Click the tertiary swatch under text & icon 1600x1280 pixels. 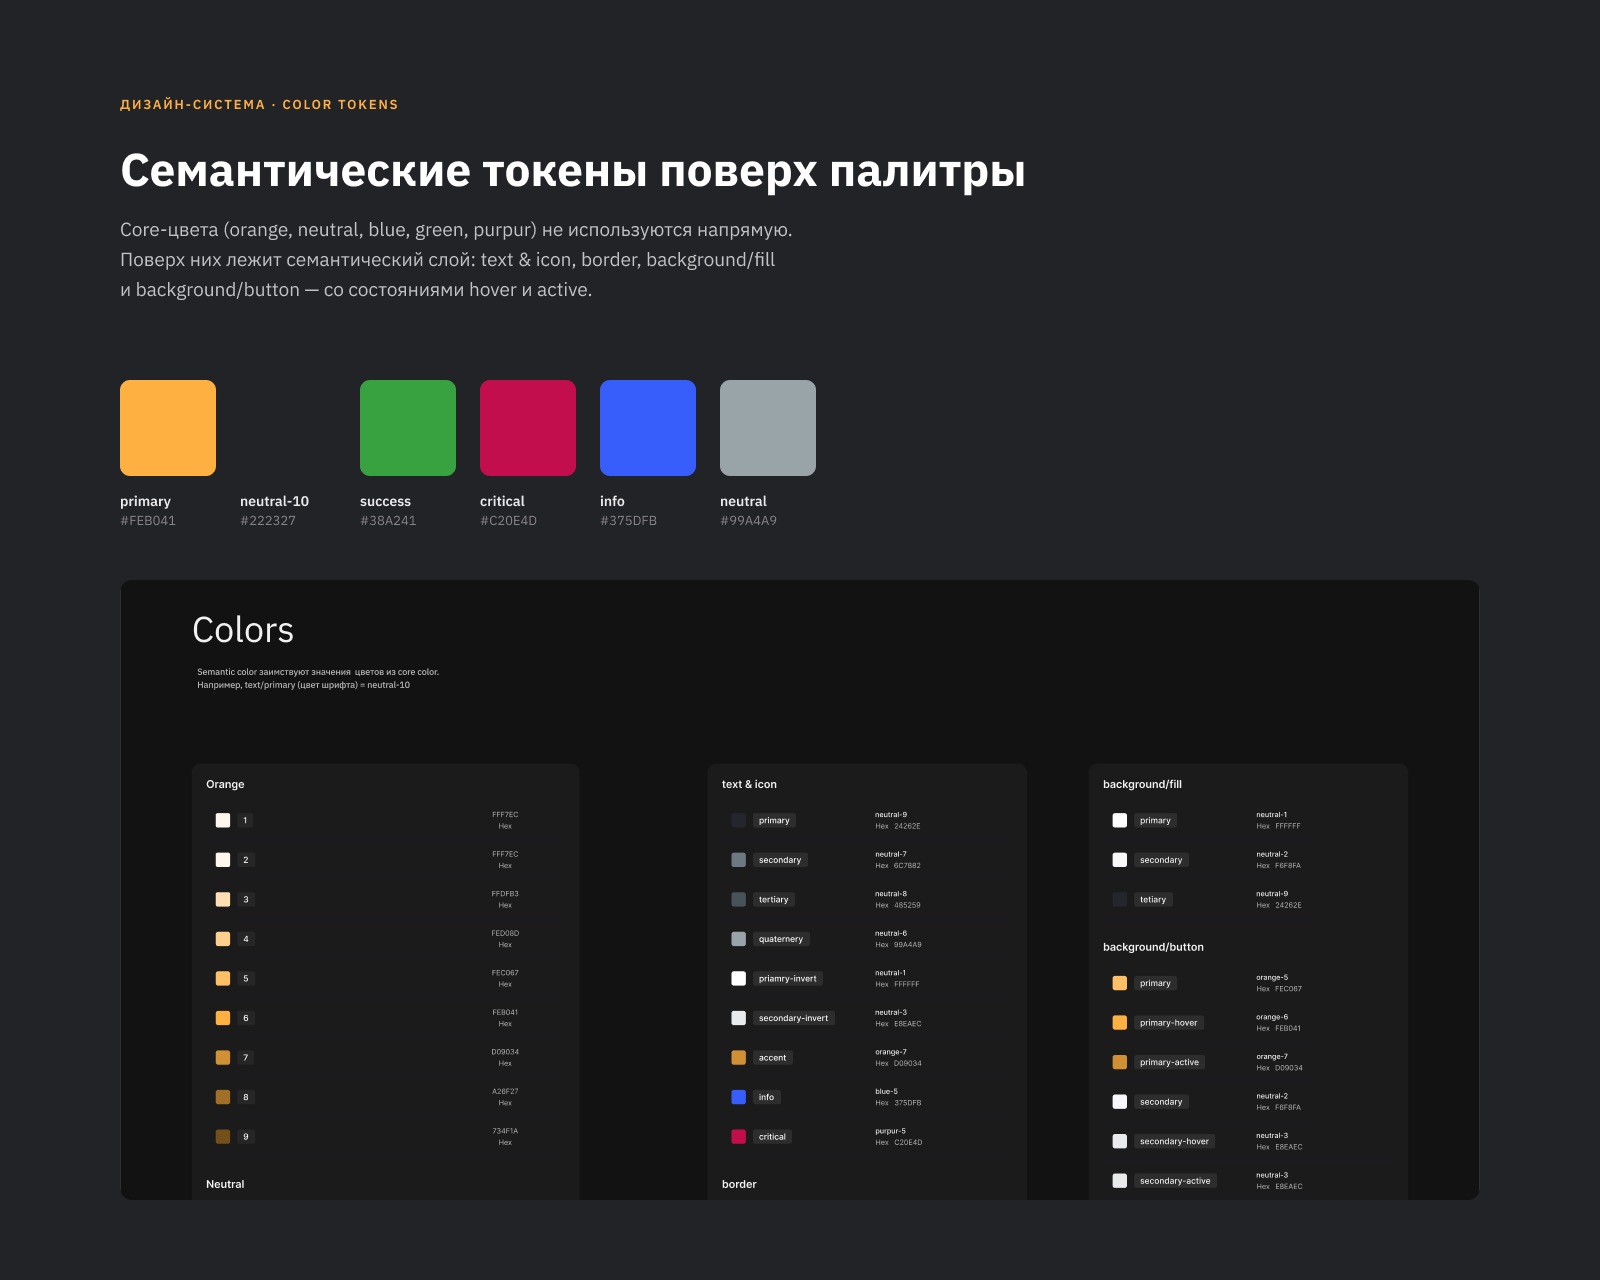pyautogui.click(x=739, y=899)
